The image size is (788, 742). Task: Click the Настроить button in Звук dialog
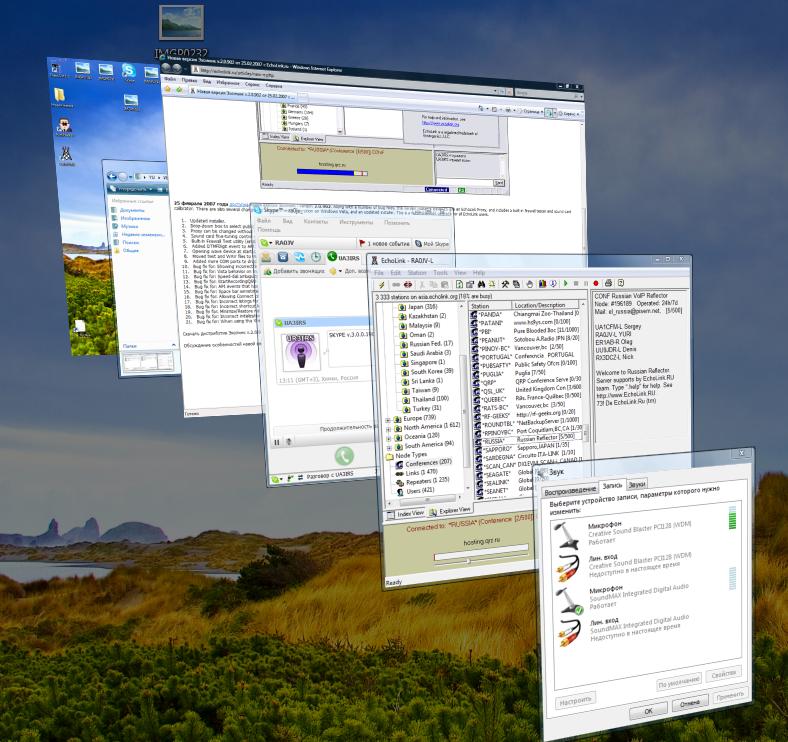click(x=575, y=699)
